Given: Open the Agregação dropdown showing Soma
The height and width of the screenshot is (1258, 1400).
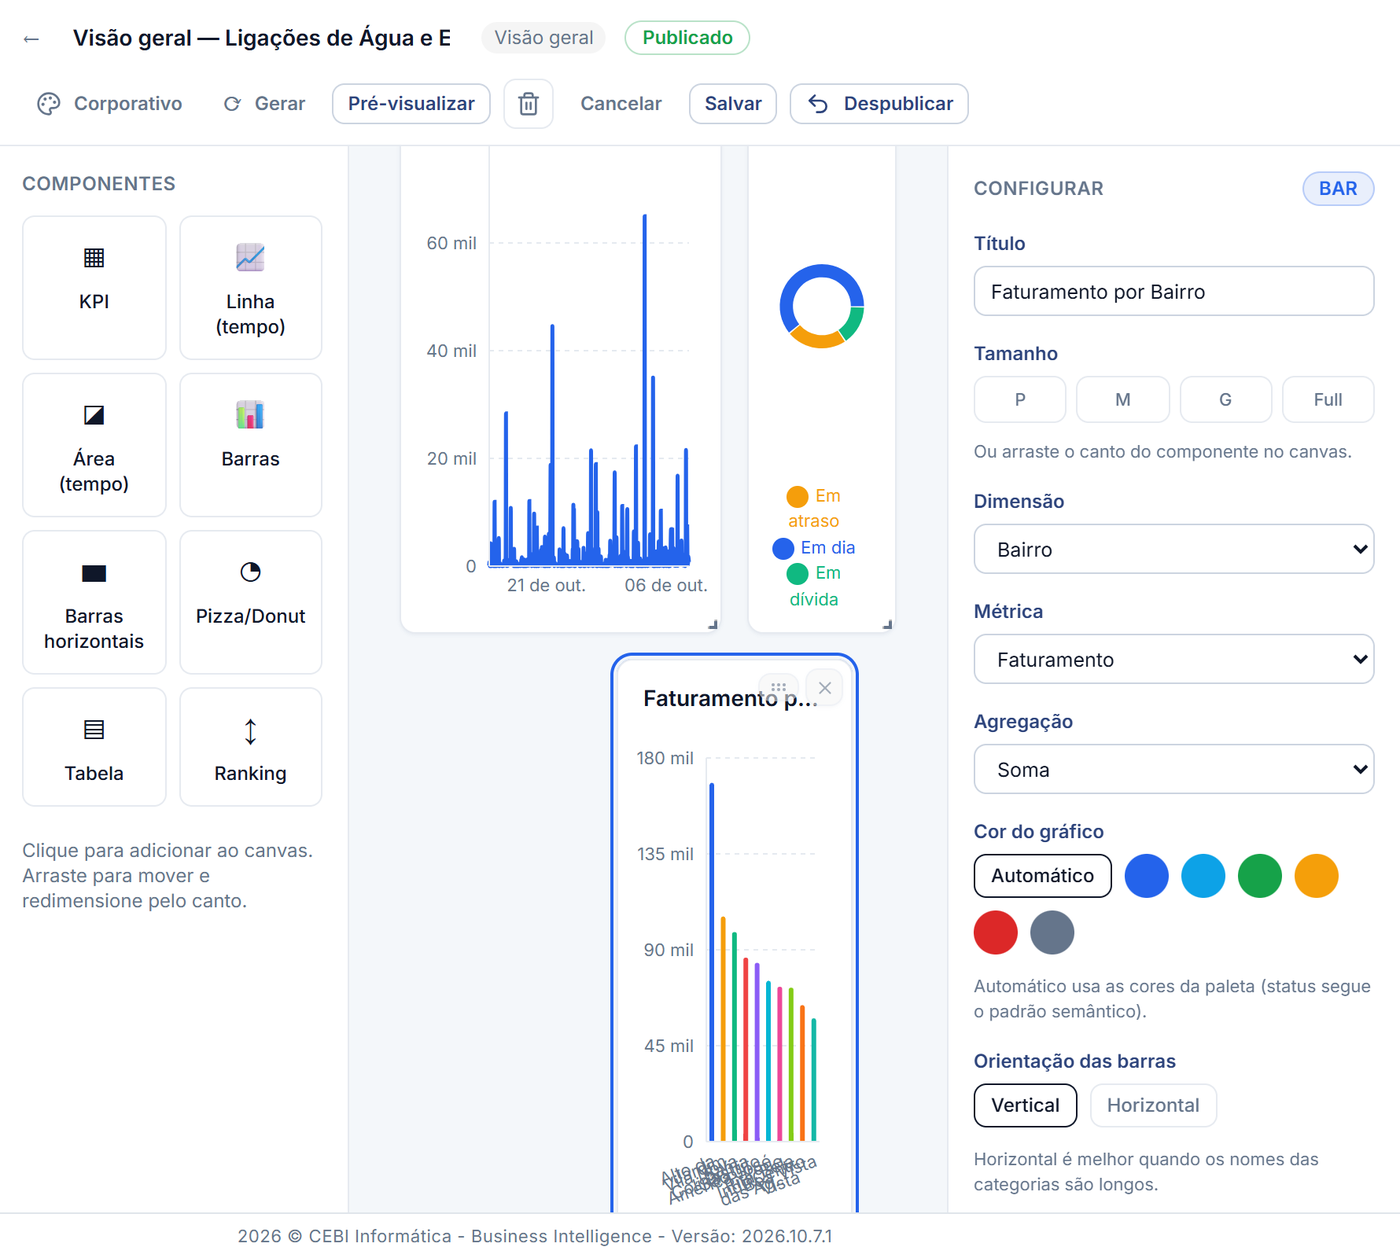Looking at the screenshot, I should 1174,769.
